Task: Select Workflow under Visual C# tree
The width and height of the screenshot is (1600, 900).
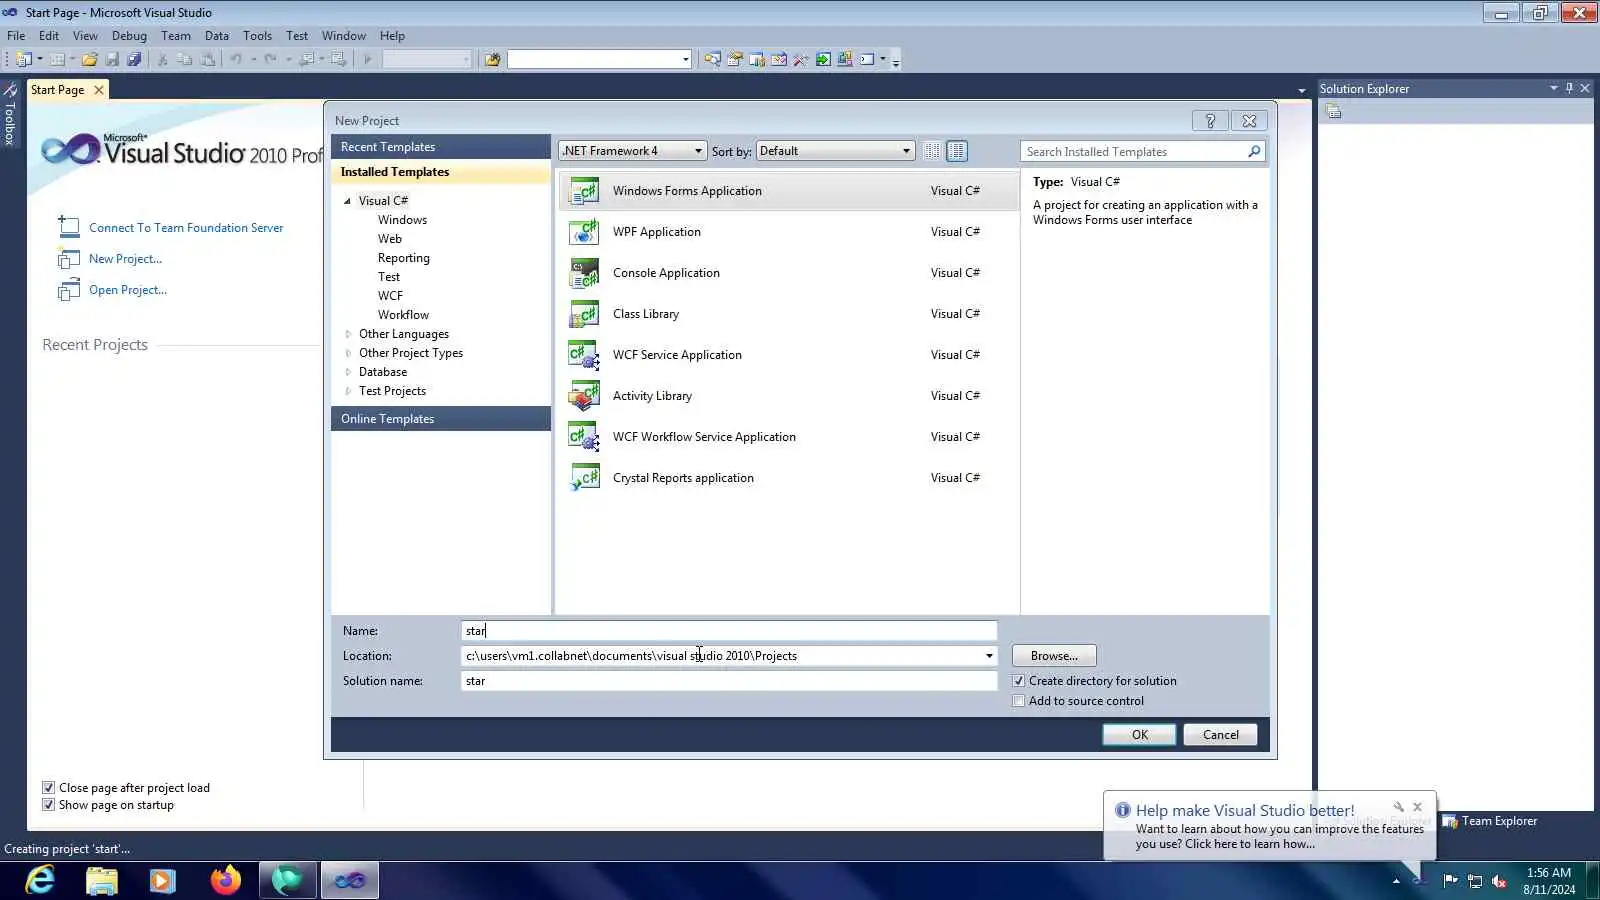Action: (x=403, y=315)
